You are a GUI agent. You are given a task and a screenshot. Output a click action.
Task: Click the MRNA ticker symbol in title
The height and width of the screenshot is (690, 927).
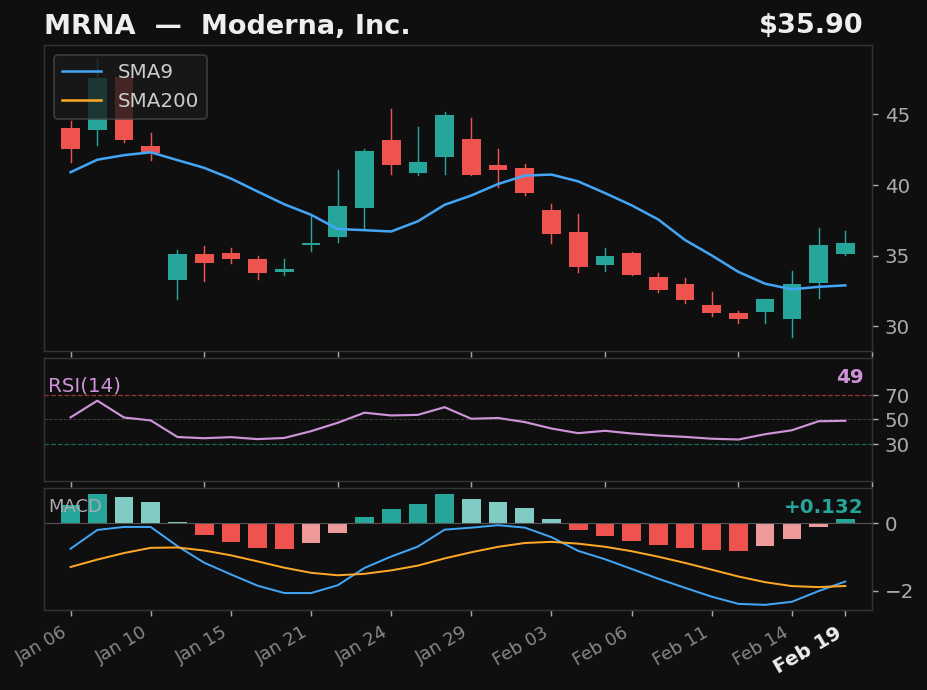(90, 25)
